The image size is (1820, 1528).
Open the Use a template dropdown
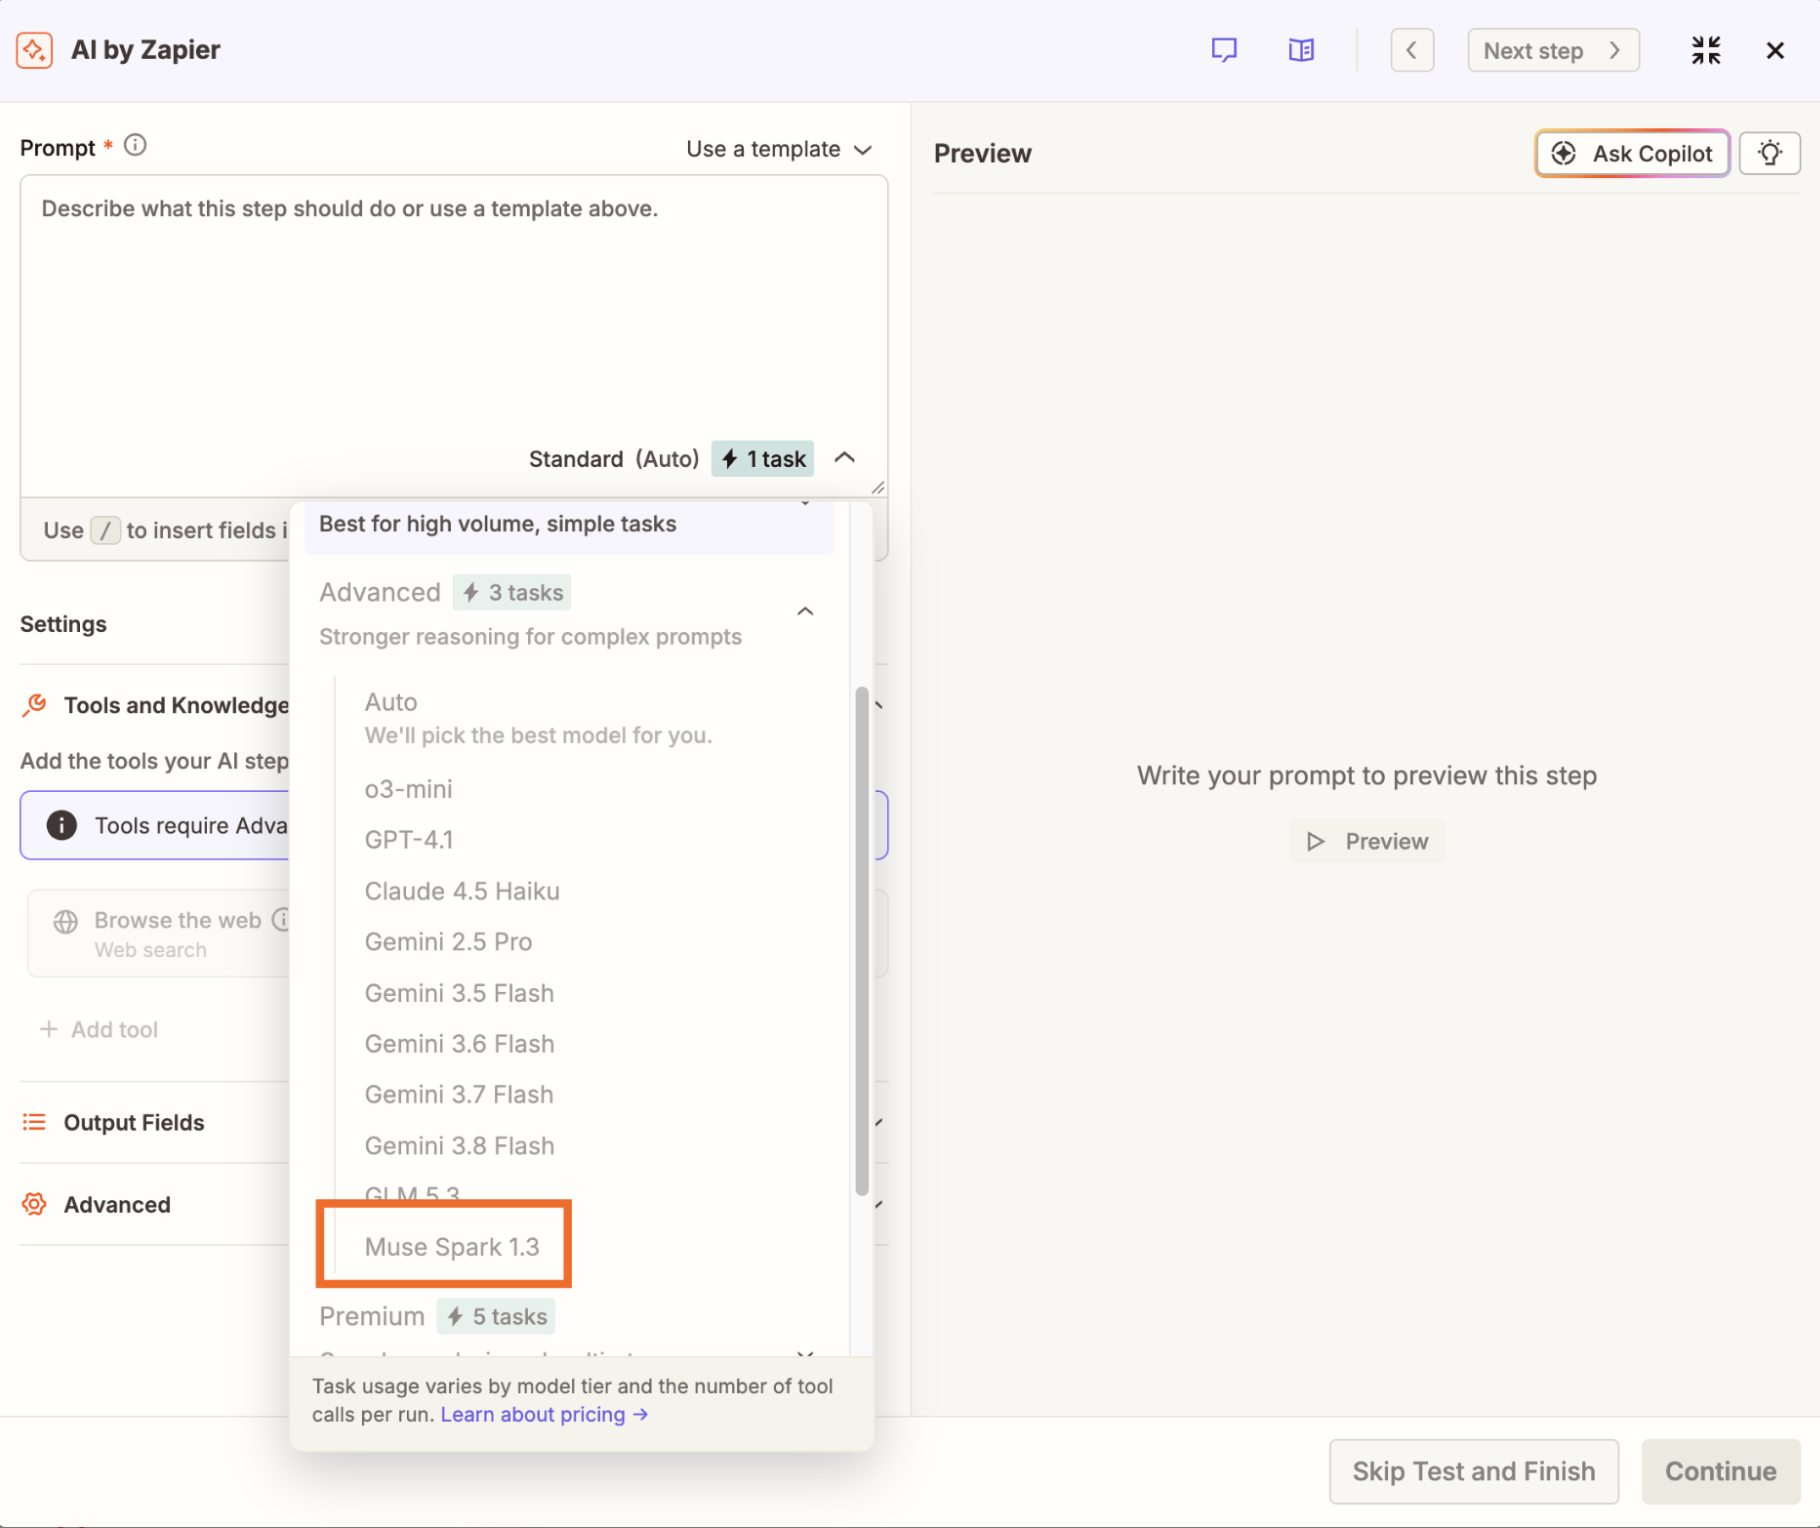pyautogui.click(x=779, y=149)
